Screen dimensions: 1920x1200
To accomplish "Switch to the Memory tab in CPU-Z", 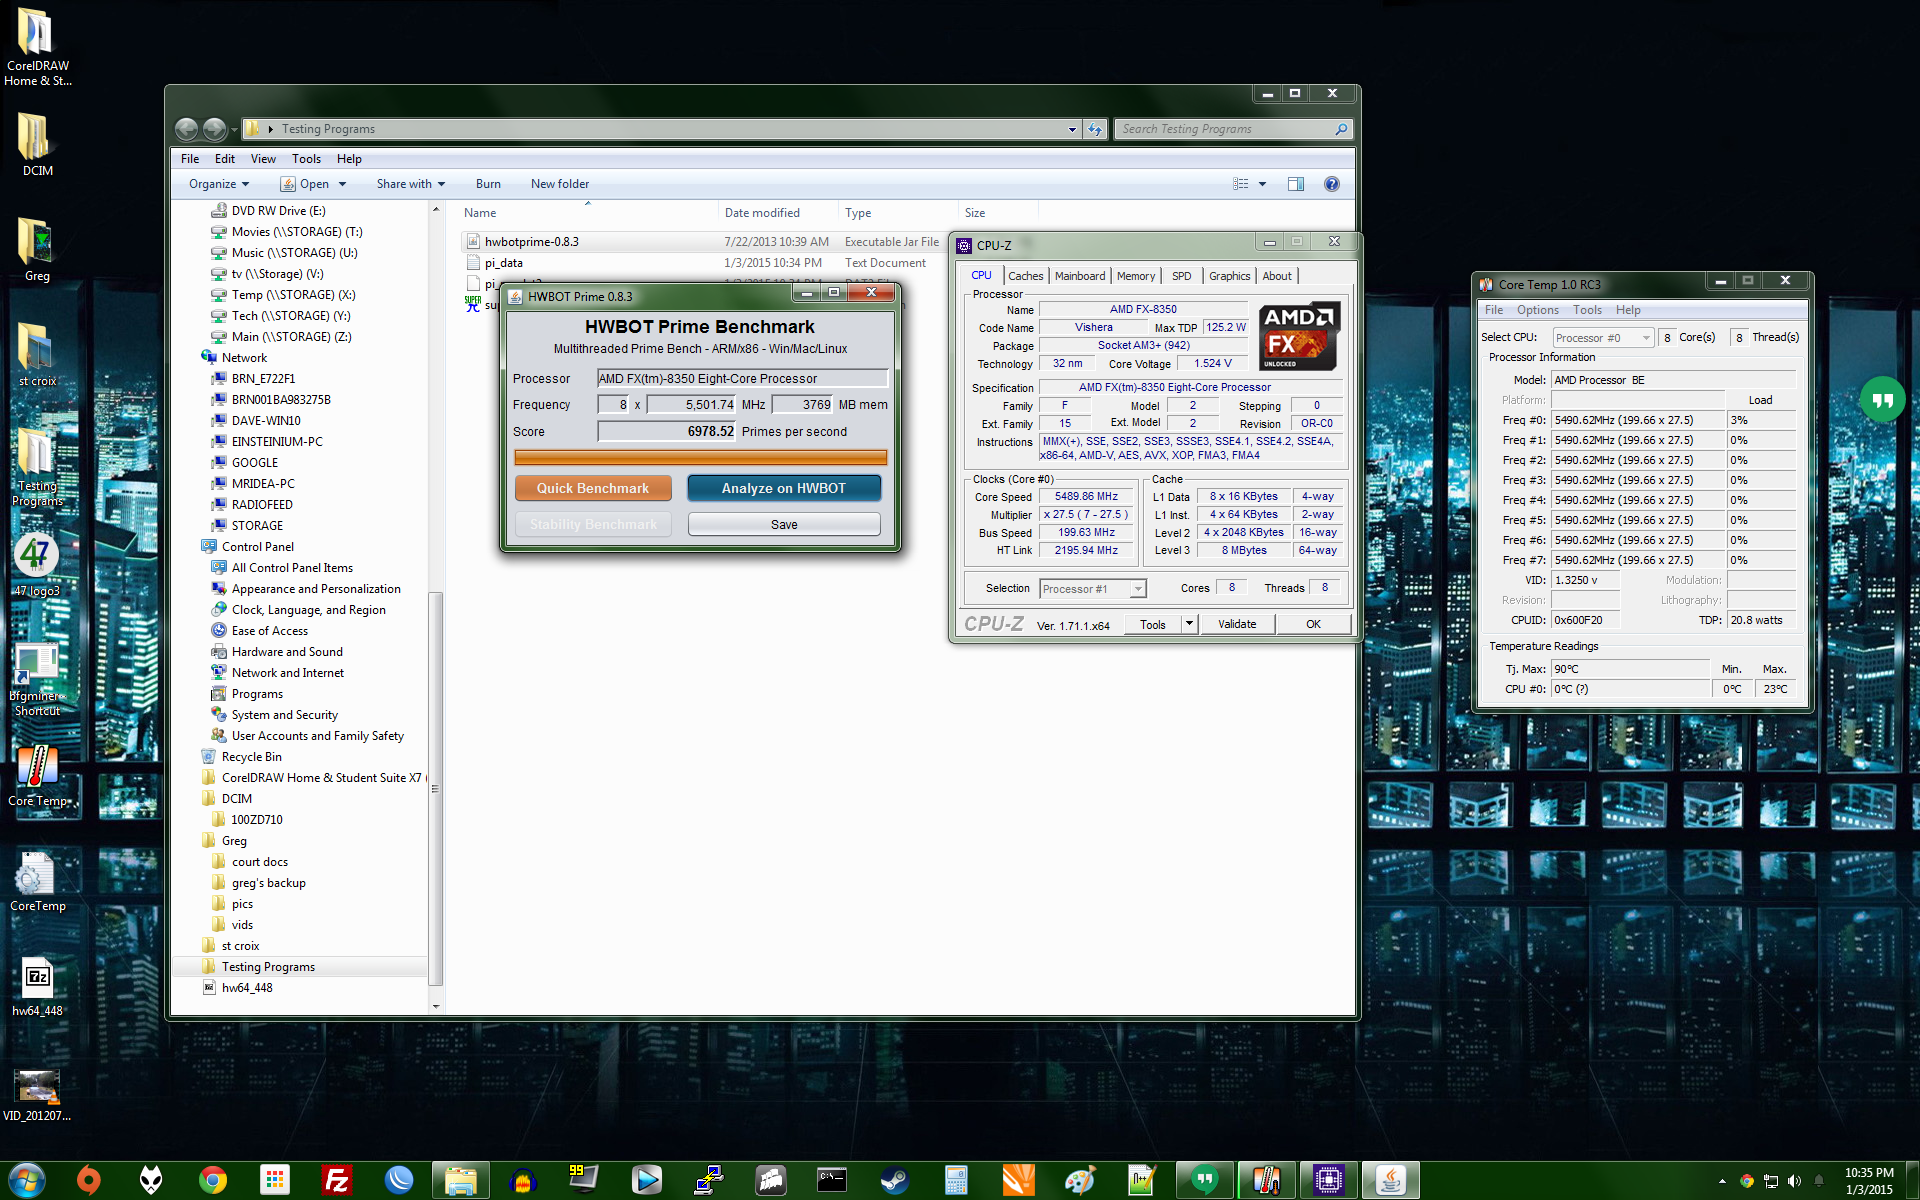I will coord(1136,276).
